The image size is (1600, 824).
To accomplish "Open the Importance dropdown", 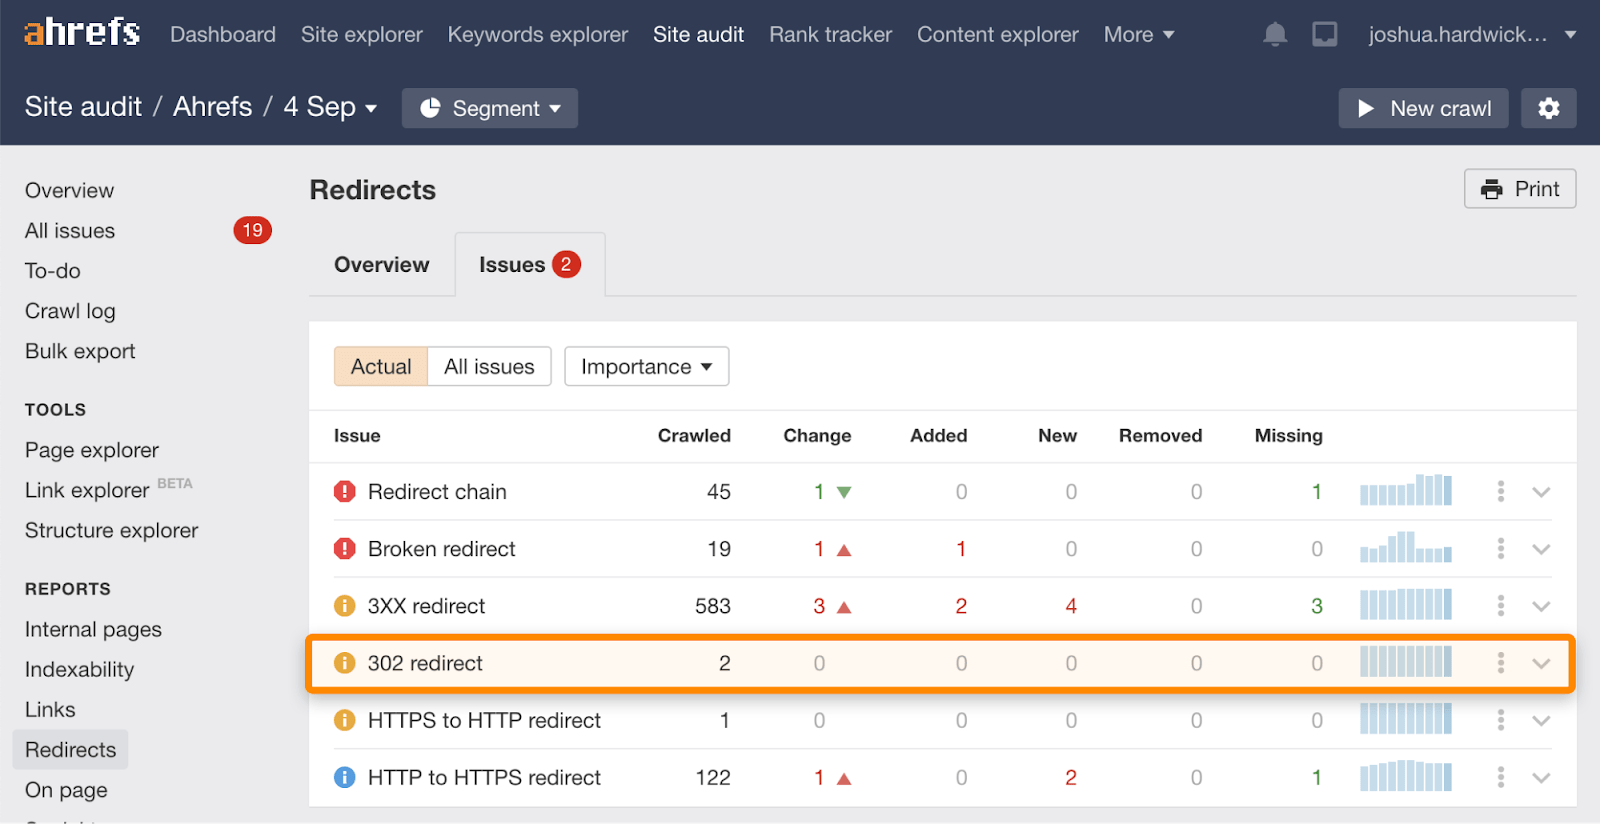I will (646, 367).
